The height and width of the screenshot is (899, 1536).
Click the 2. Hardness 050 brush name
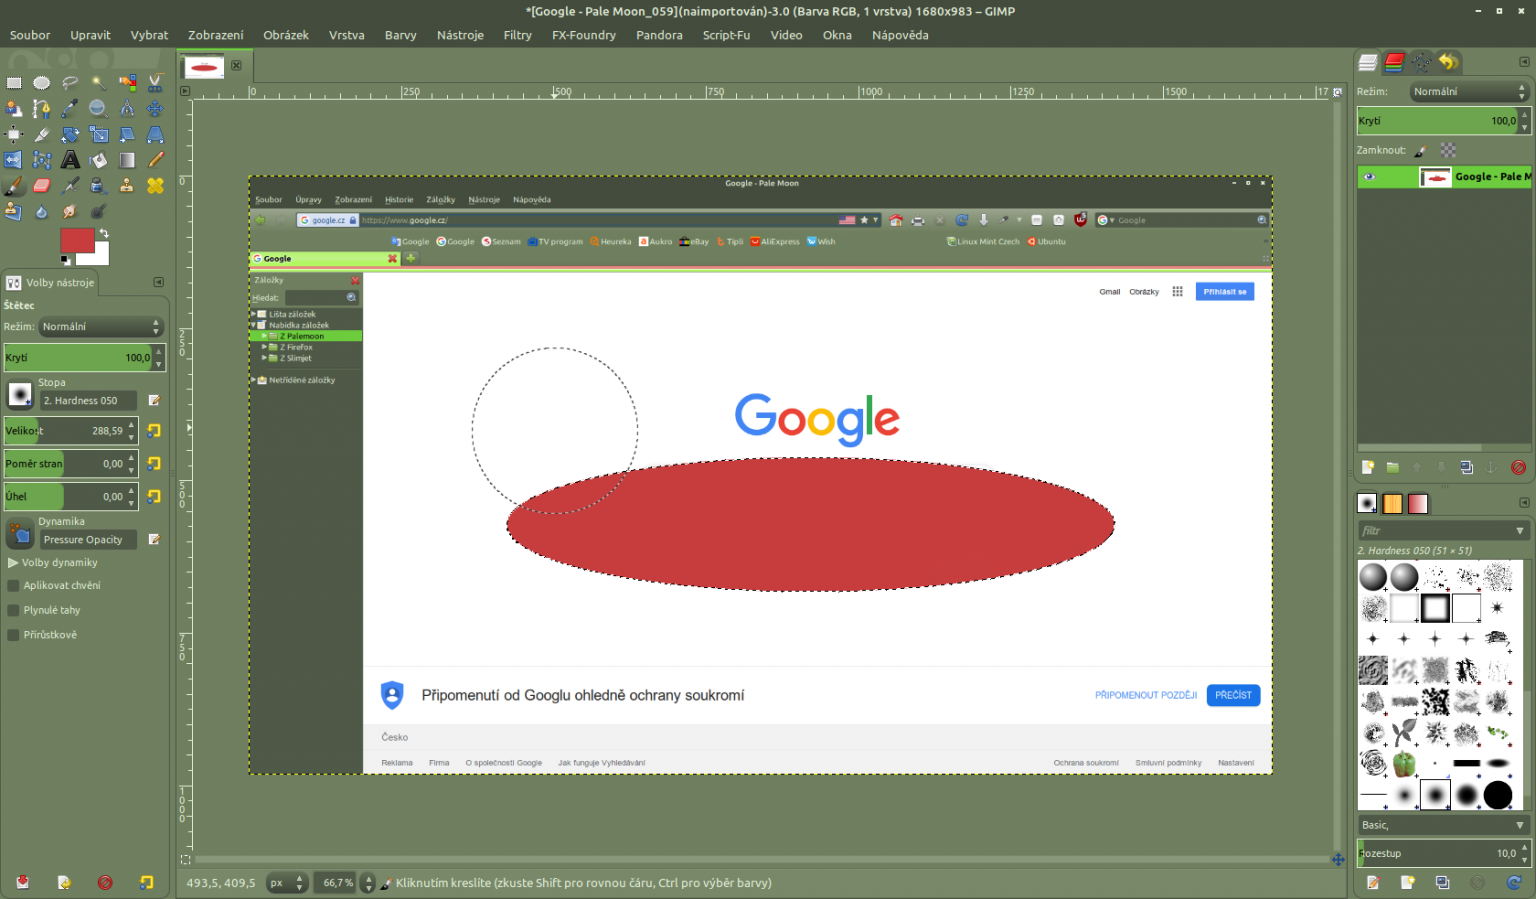[87, 401]
